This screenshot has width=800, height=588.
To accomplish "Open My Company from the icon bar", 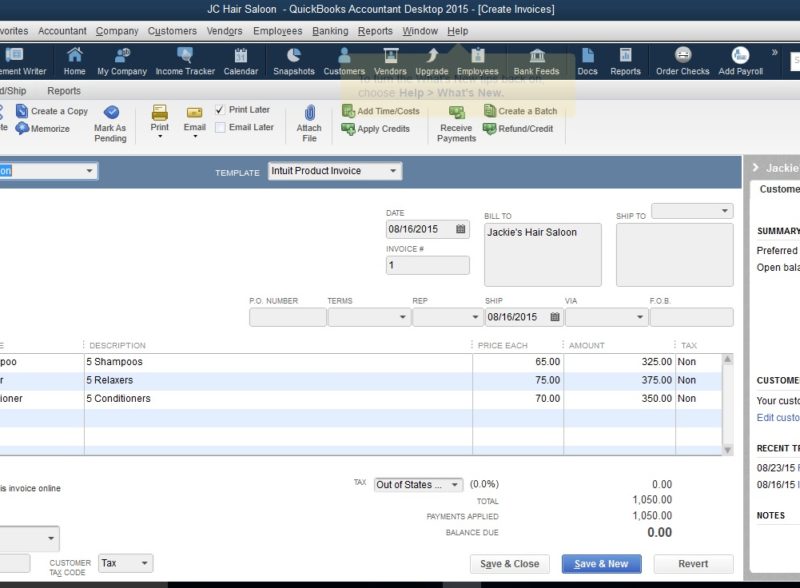I will [122, 61].
